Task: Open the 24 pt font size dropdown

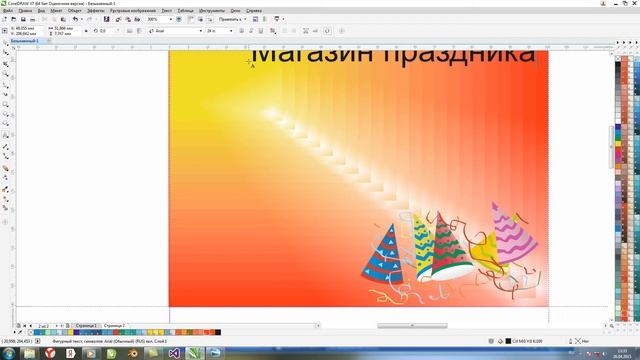Action: (231, 31)
